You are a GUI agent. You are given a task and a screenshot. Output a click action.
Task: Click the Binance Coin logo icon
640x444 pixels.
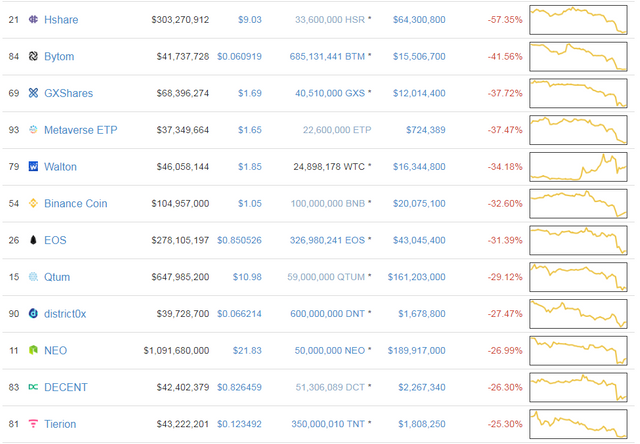tap(34, 203)
